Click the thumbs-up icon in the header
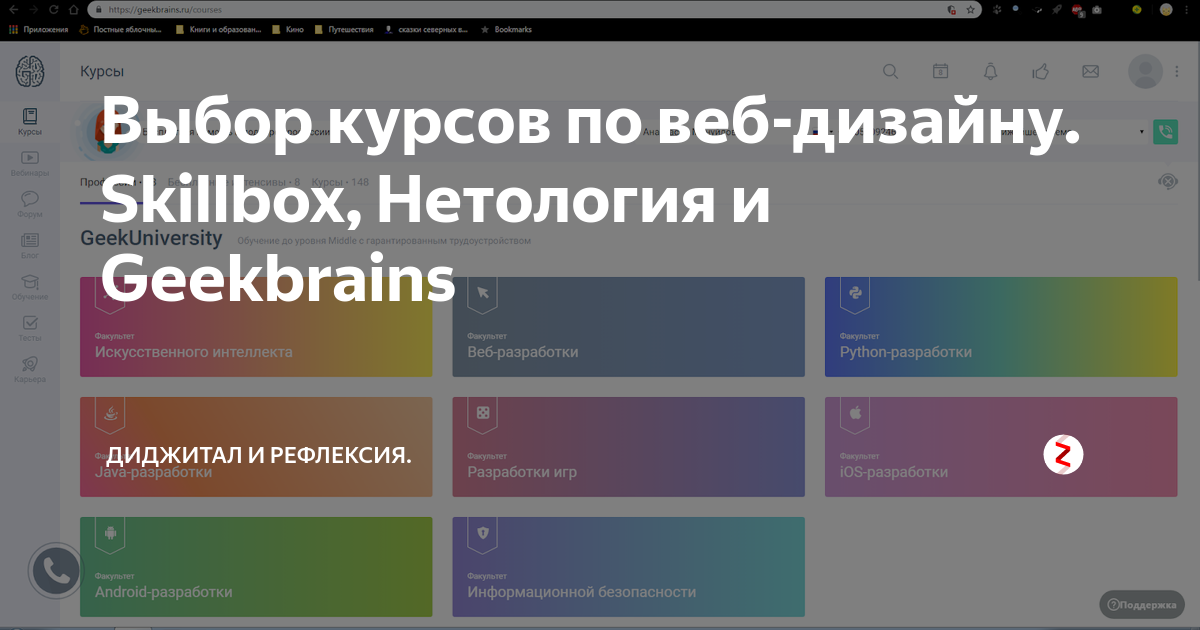1200x630 pixels. (x=1040, y=71)
